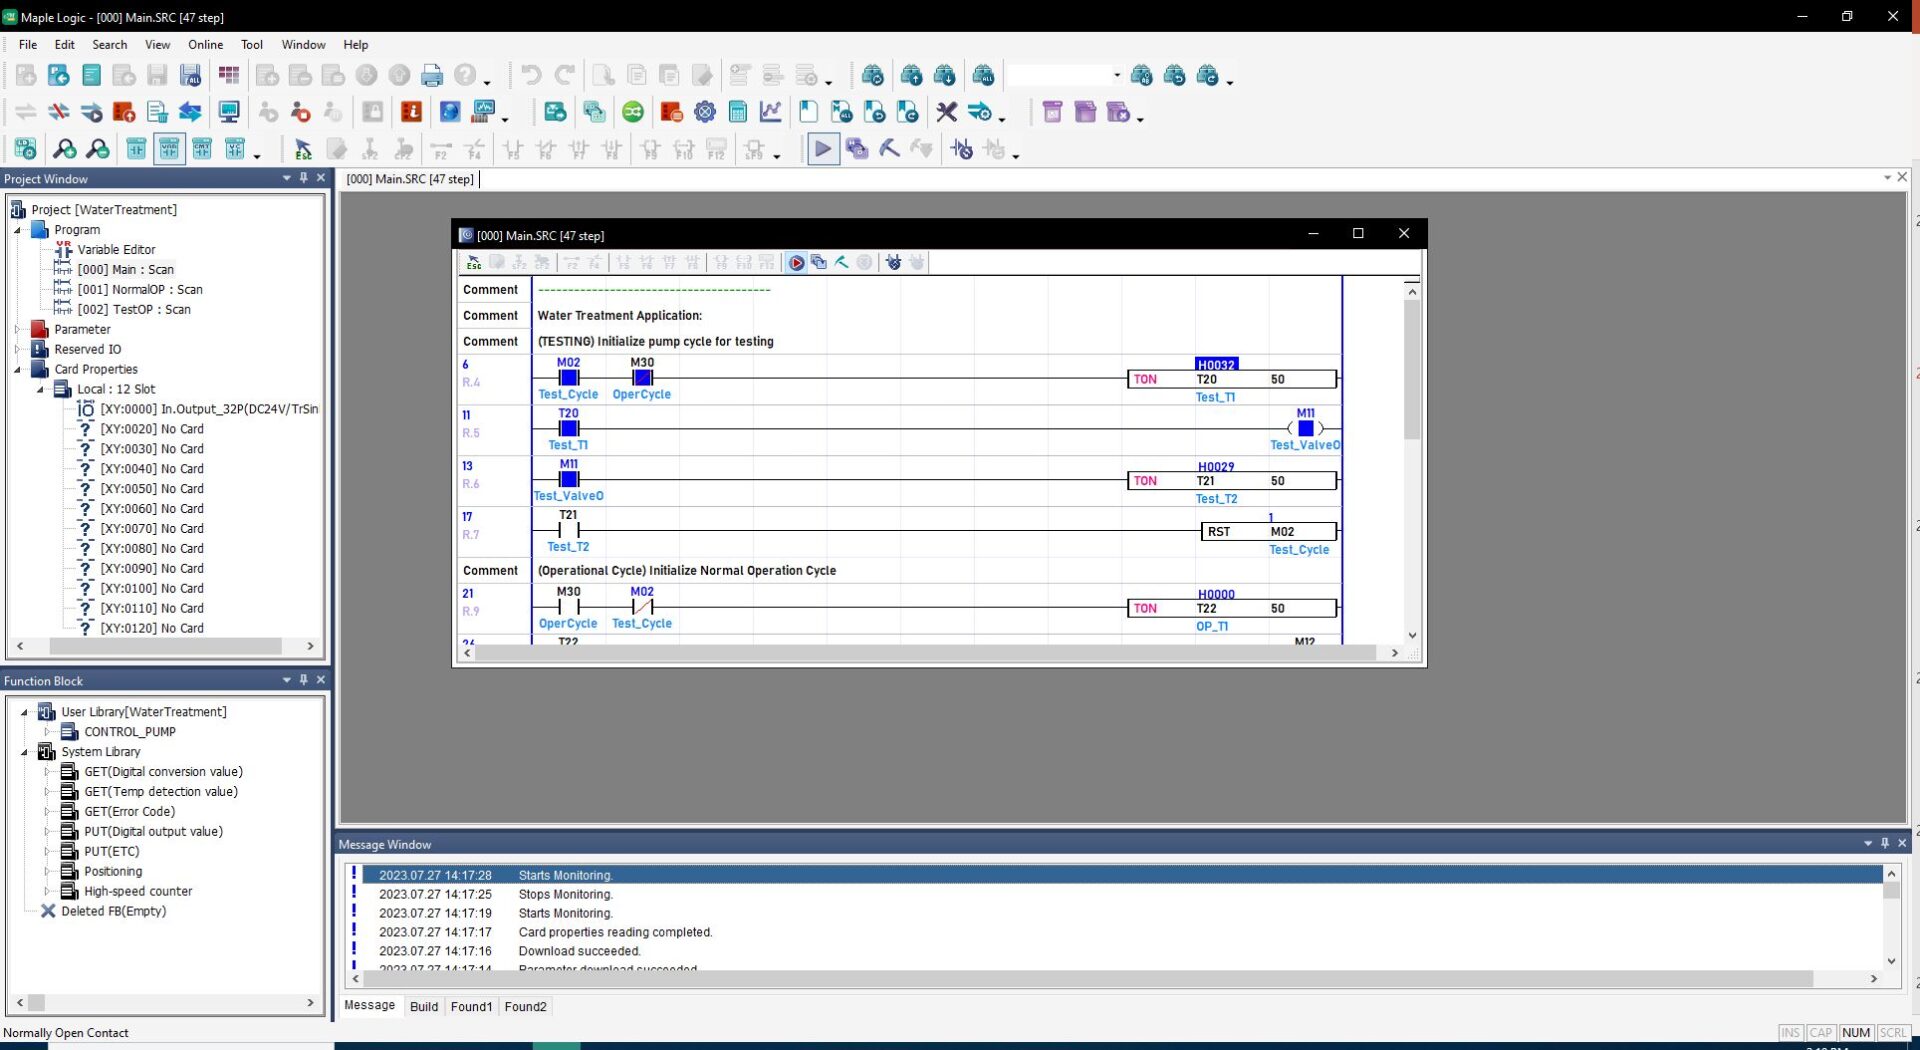Viewport: 1920px width, 1050px height.
Task: Click the Find All binoculars icon
Action: click(x=984, y=75)
